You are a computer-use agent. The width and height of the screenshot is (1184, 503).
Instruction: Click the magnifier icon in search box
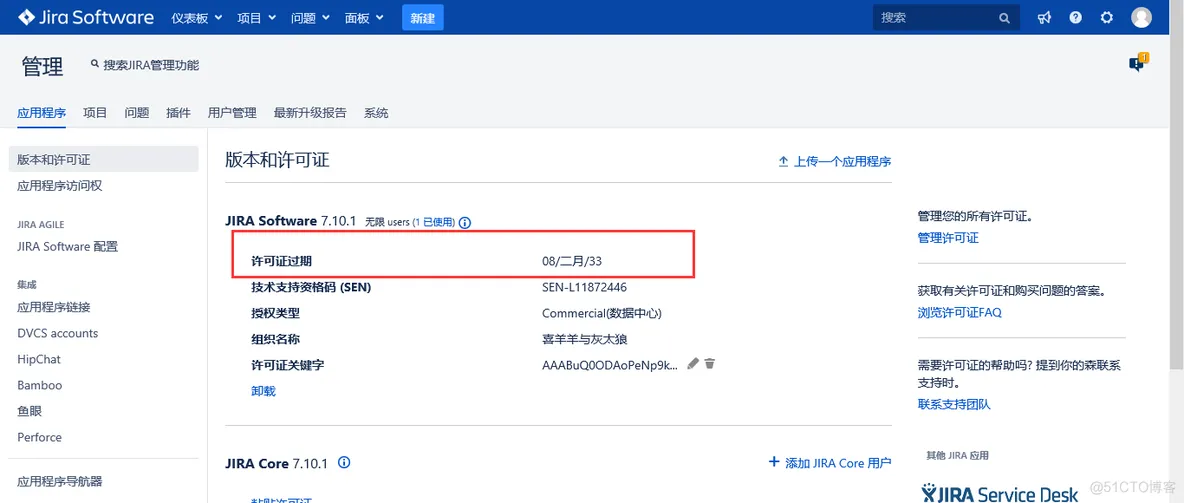click(x=1004, y=18)
